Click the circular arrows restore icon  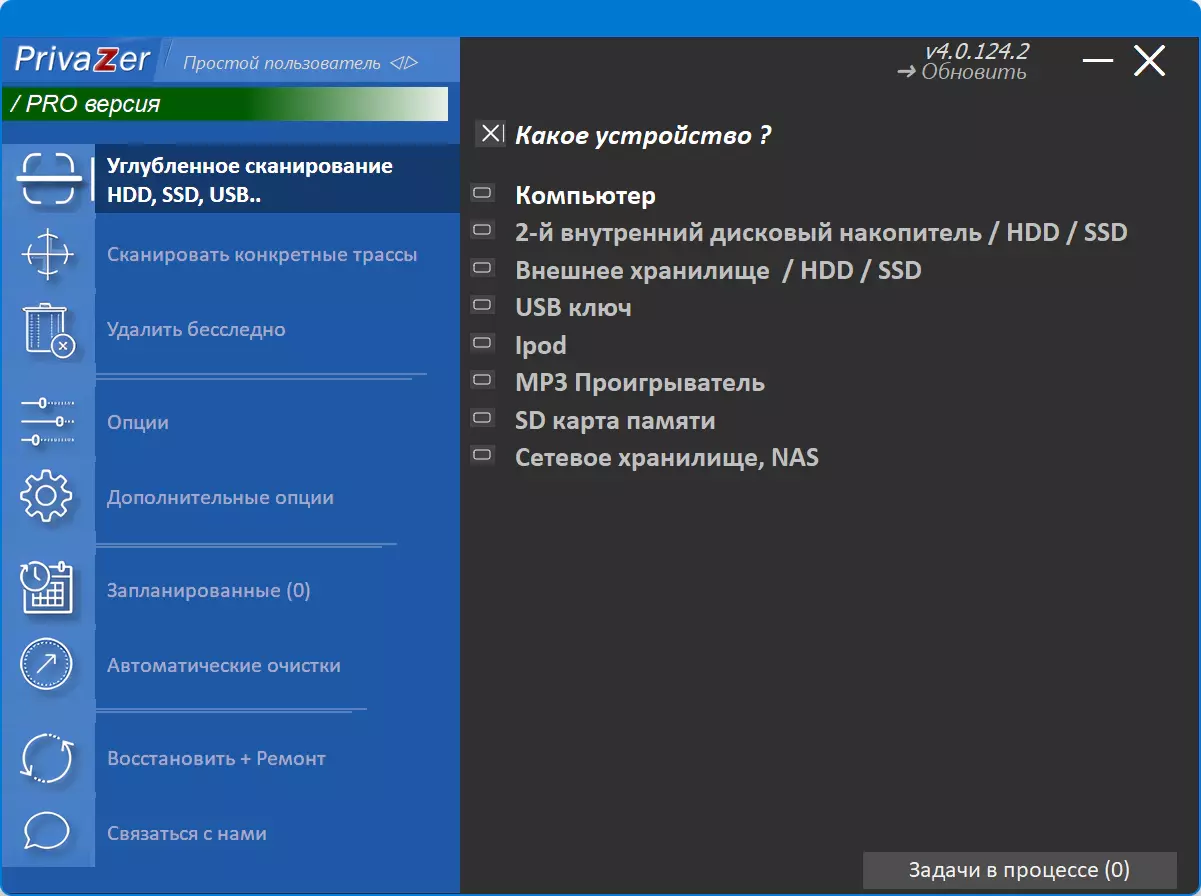pos(47,758)
